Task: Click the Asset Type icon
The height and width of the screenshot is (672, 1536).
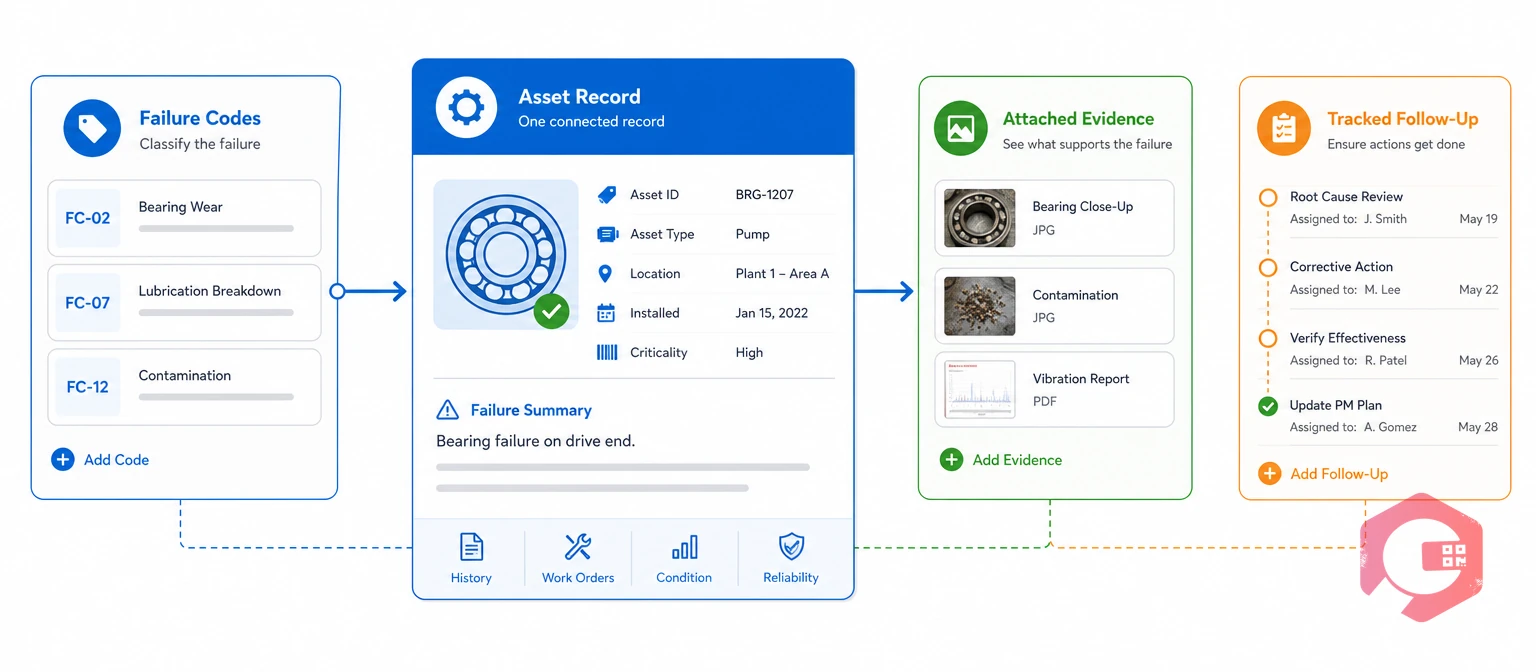Action: click(x=607, y=234)
